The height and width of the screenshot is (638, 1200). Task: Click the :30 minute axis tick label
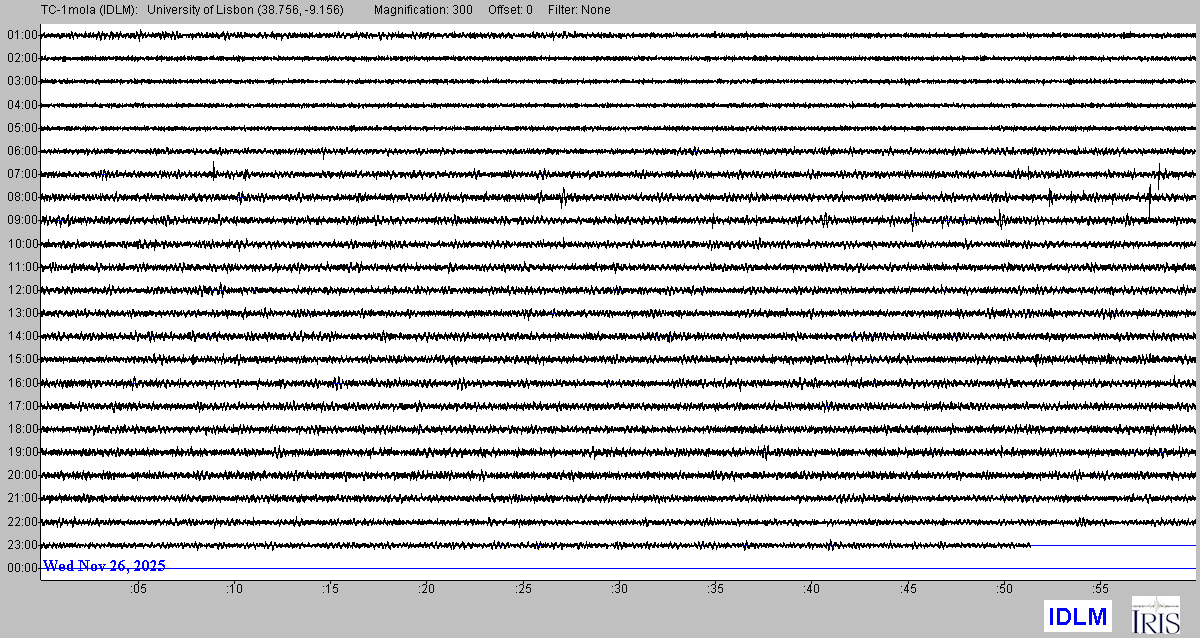click(619, 590)
